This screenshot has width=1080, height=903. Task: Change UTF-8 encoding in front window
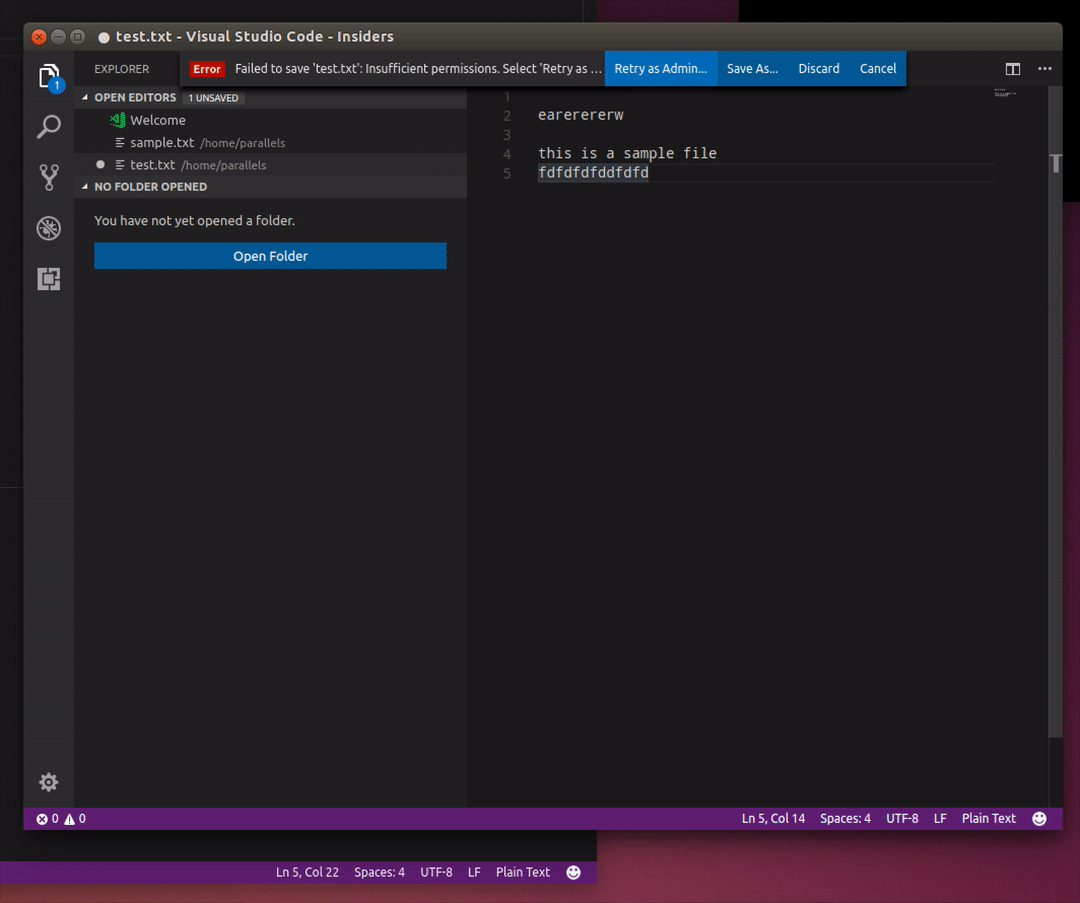click(x=902, y=818)
